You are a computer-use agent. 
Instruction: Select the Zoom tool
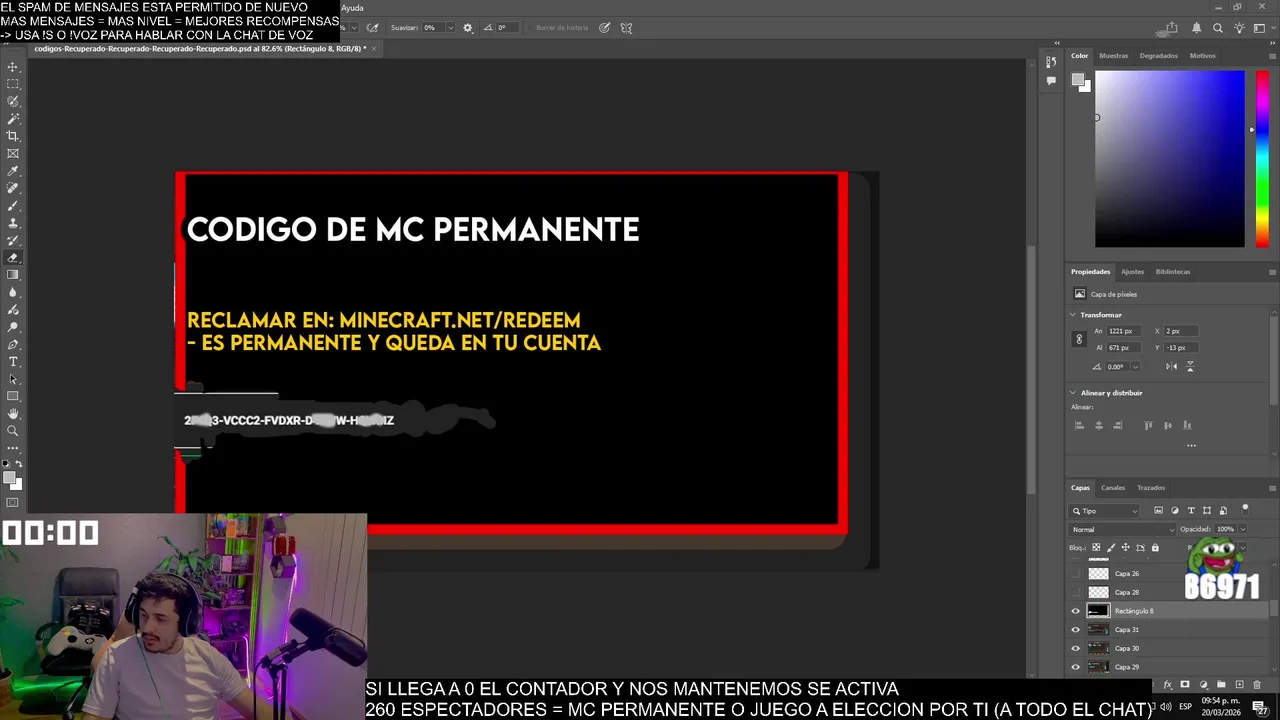(13, 431)
